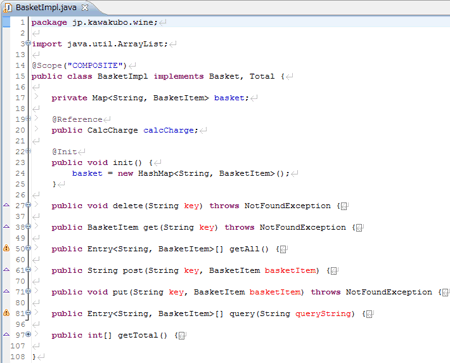Click the post method name

[x=133, y=270]
